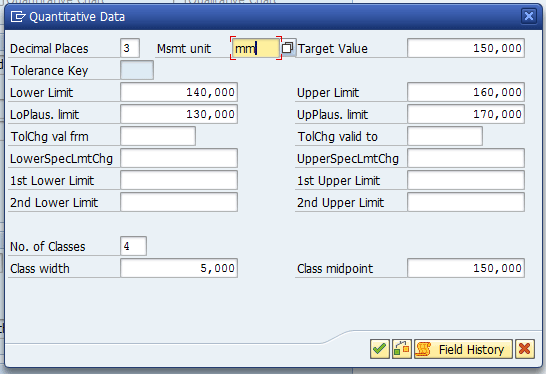Close the Quantitative Data dialog

[529, 16]
